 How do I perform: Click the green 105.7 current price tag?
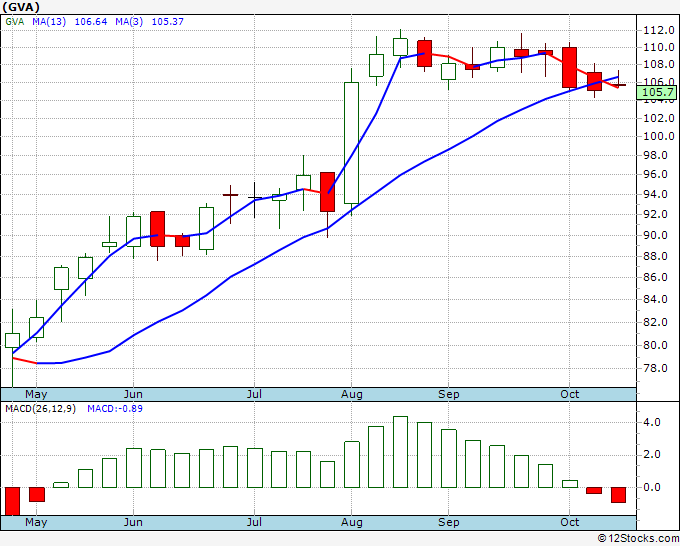tap(657, 92)
